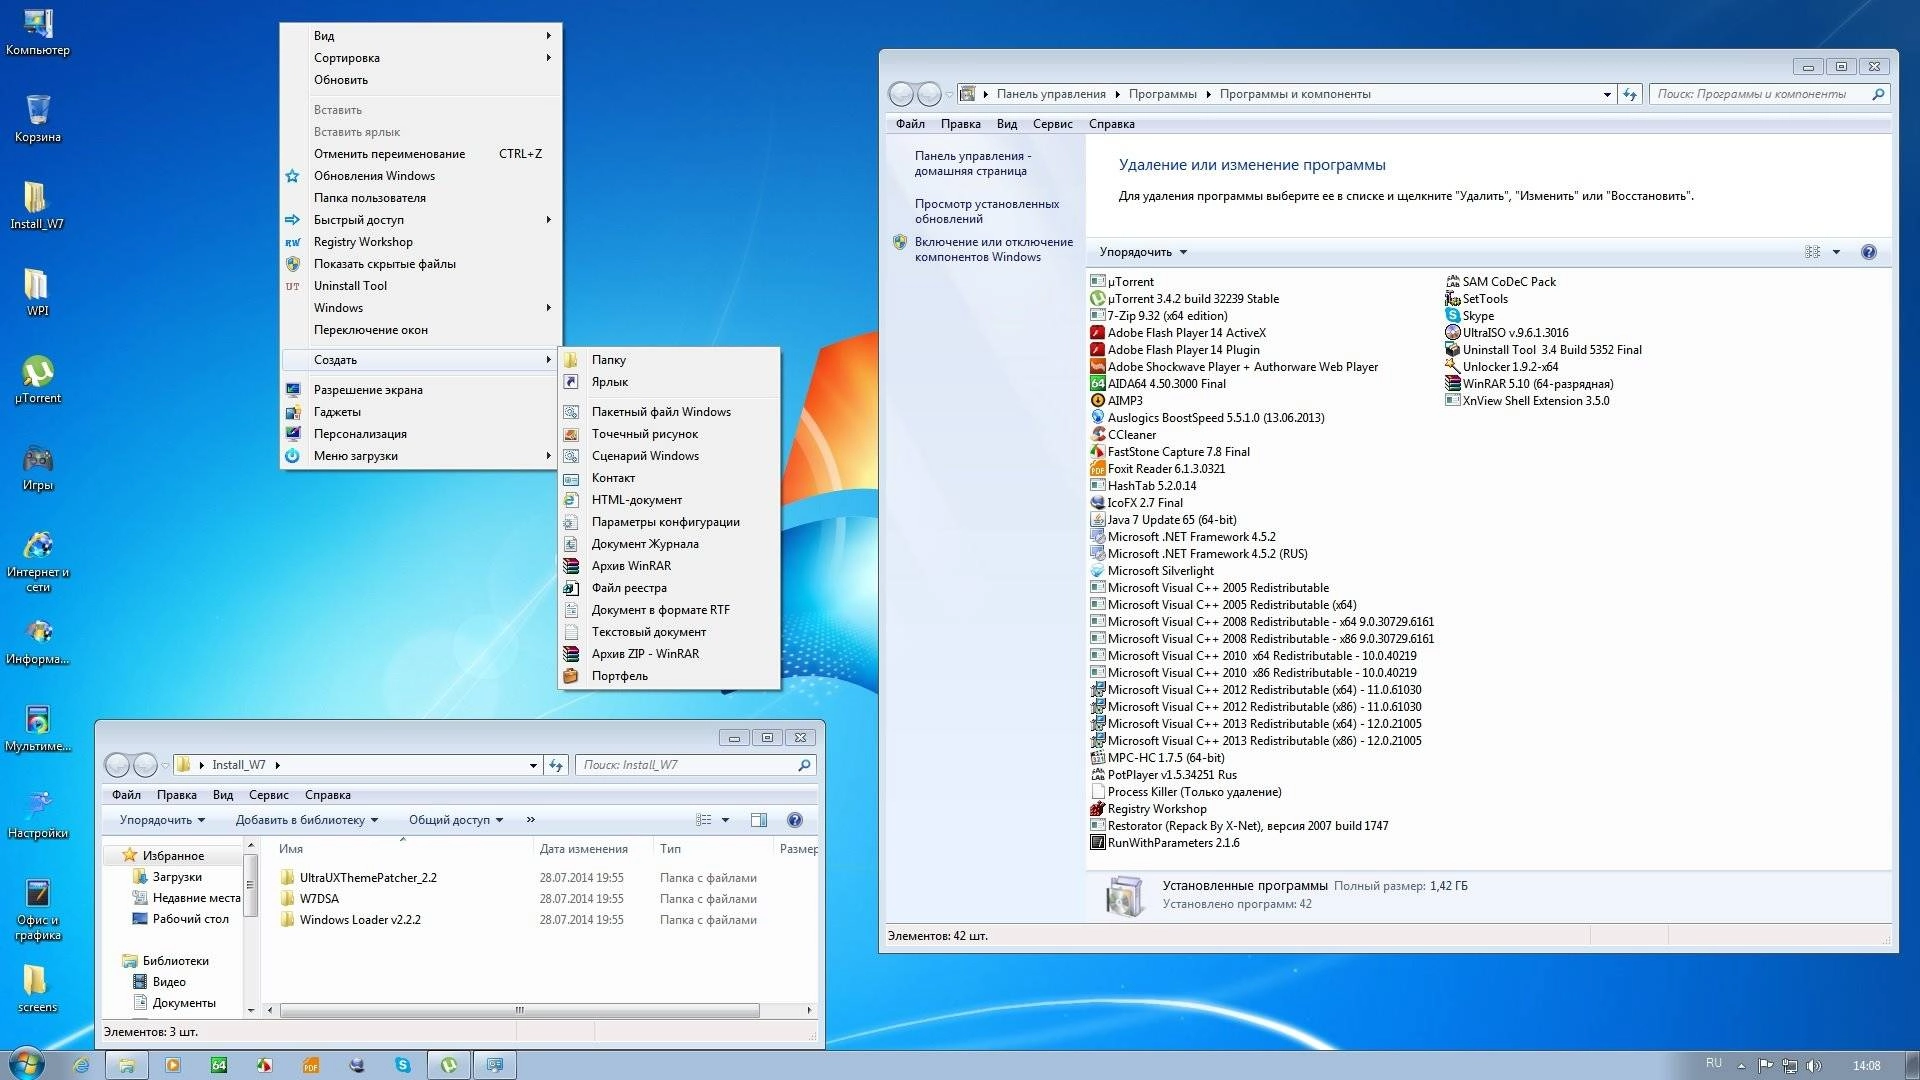Create a new Папку from the submenu

[x=668, y=360]
